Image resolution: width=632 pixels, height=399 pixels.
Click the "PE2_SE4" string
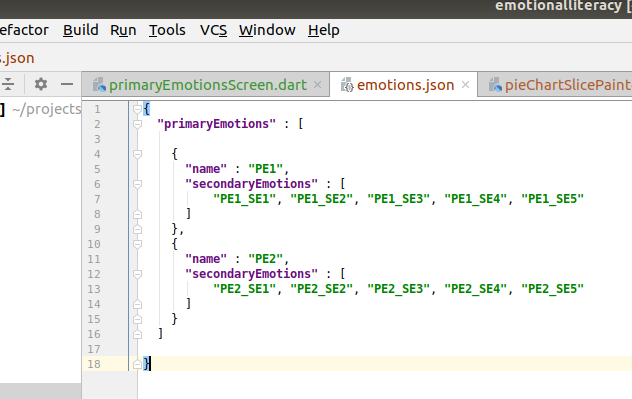point(476,289)
